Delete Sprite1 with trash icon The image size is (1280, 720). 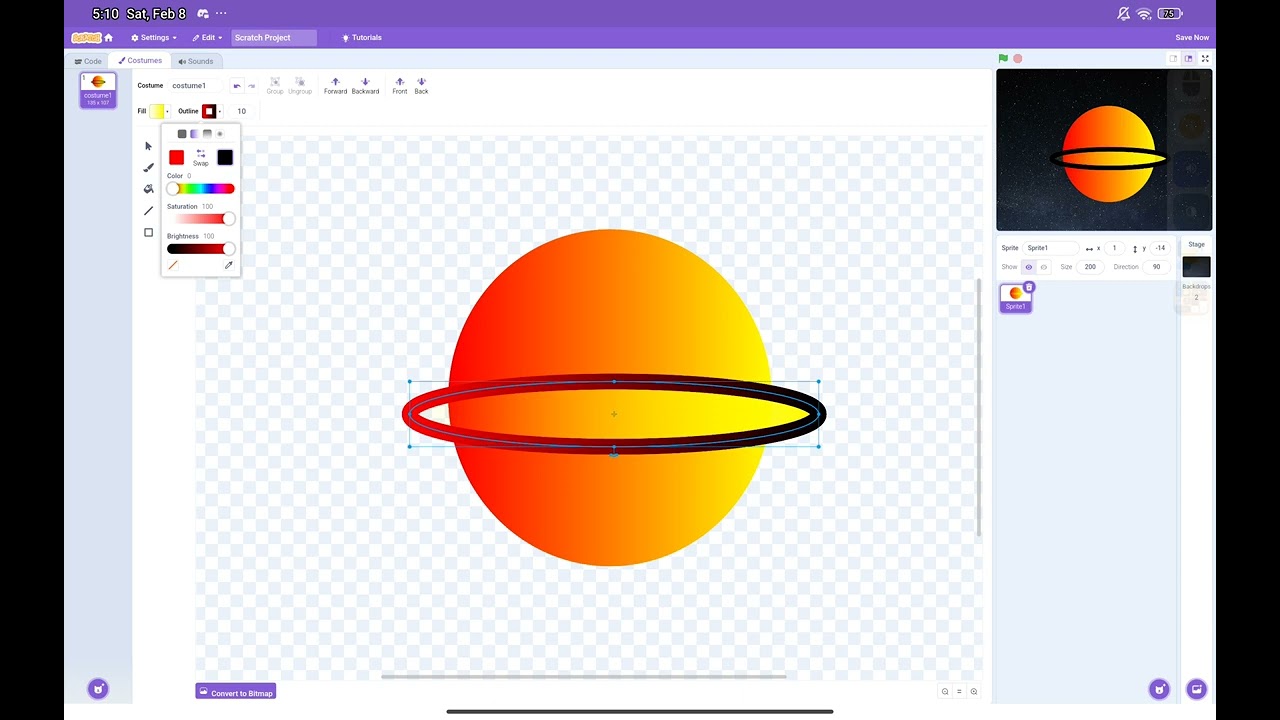pyautogui.click(x=1028, y=287)
